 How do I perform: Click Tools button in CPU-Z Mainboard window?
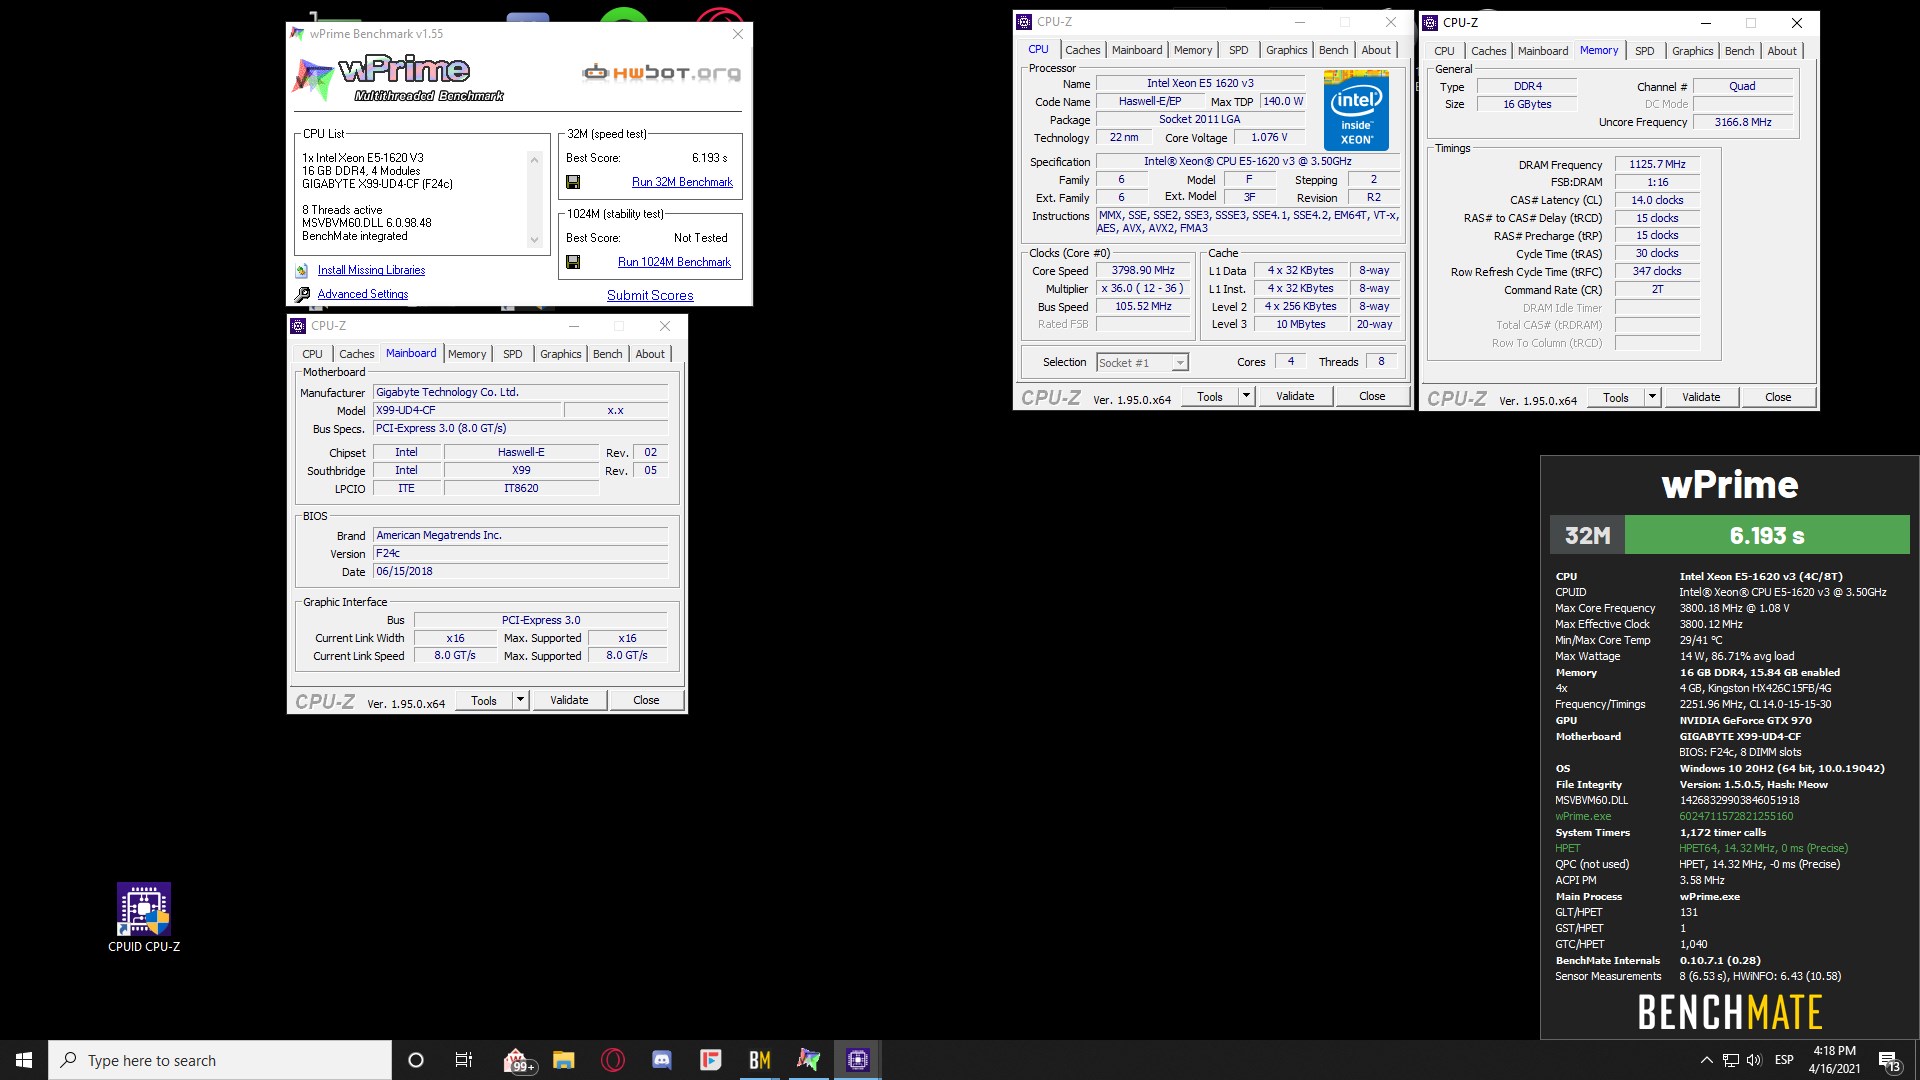click(x=484, y=700)
